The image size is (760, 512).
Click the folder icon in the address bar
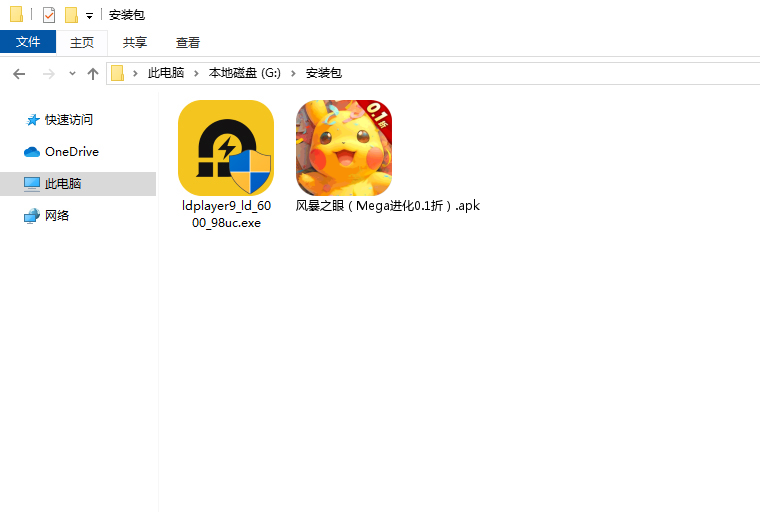pyautogui.click(x=118, y=73)
